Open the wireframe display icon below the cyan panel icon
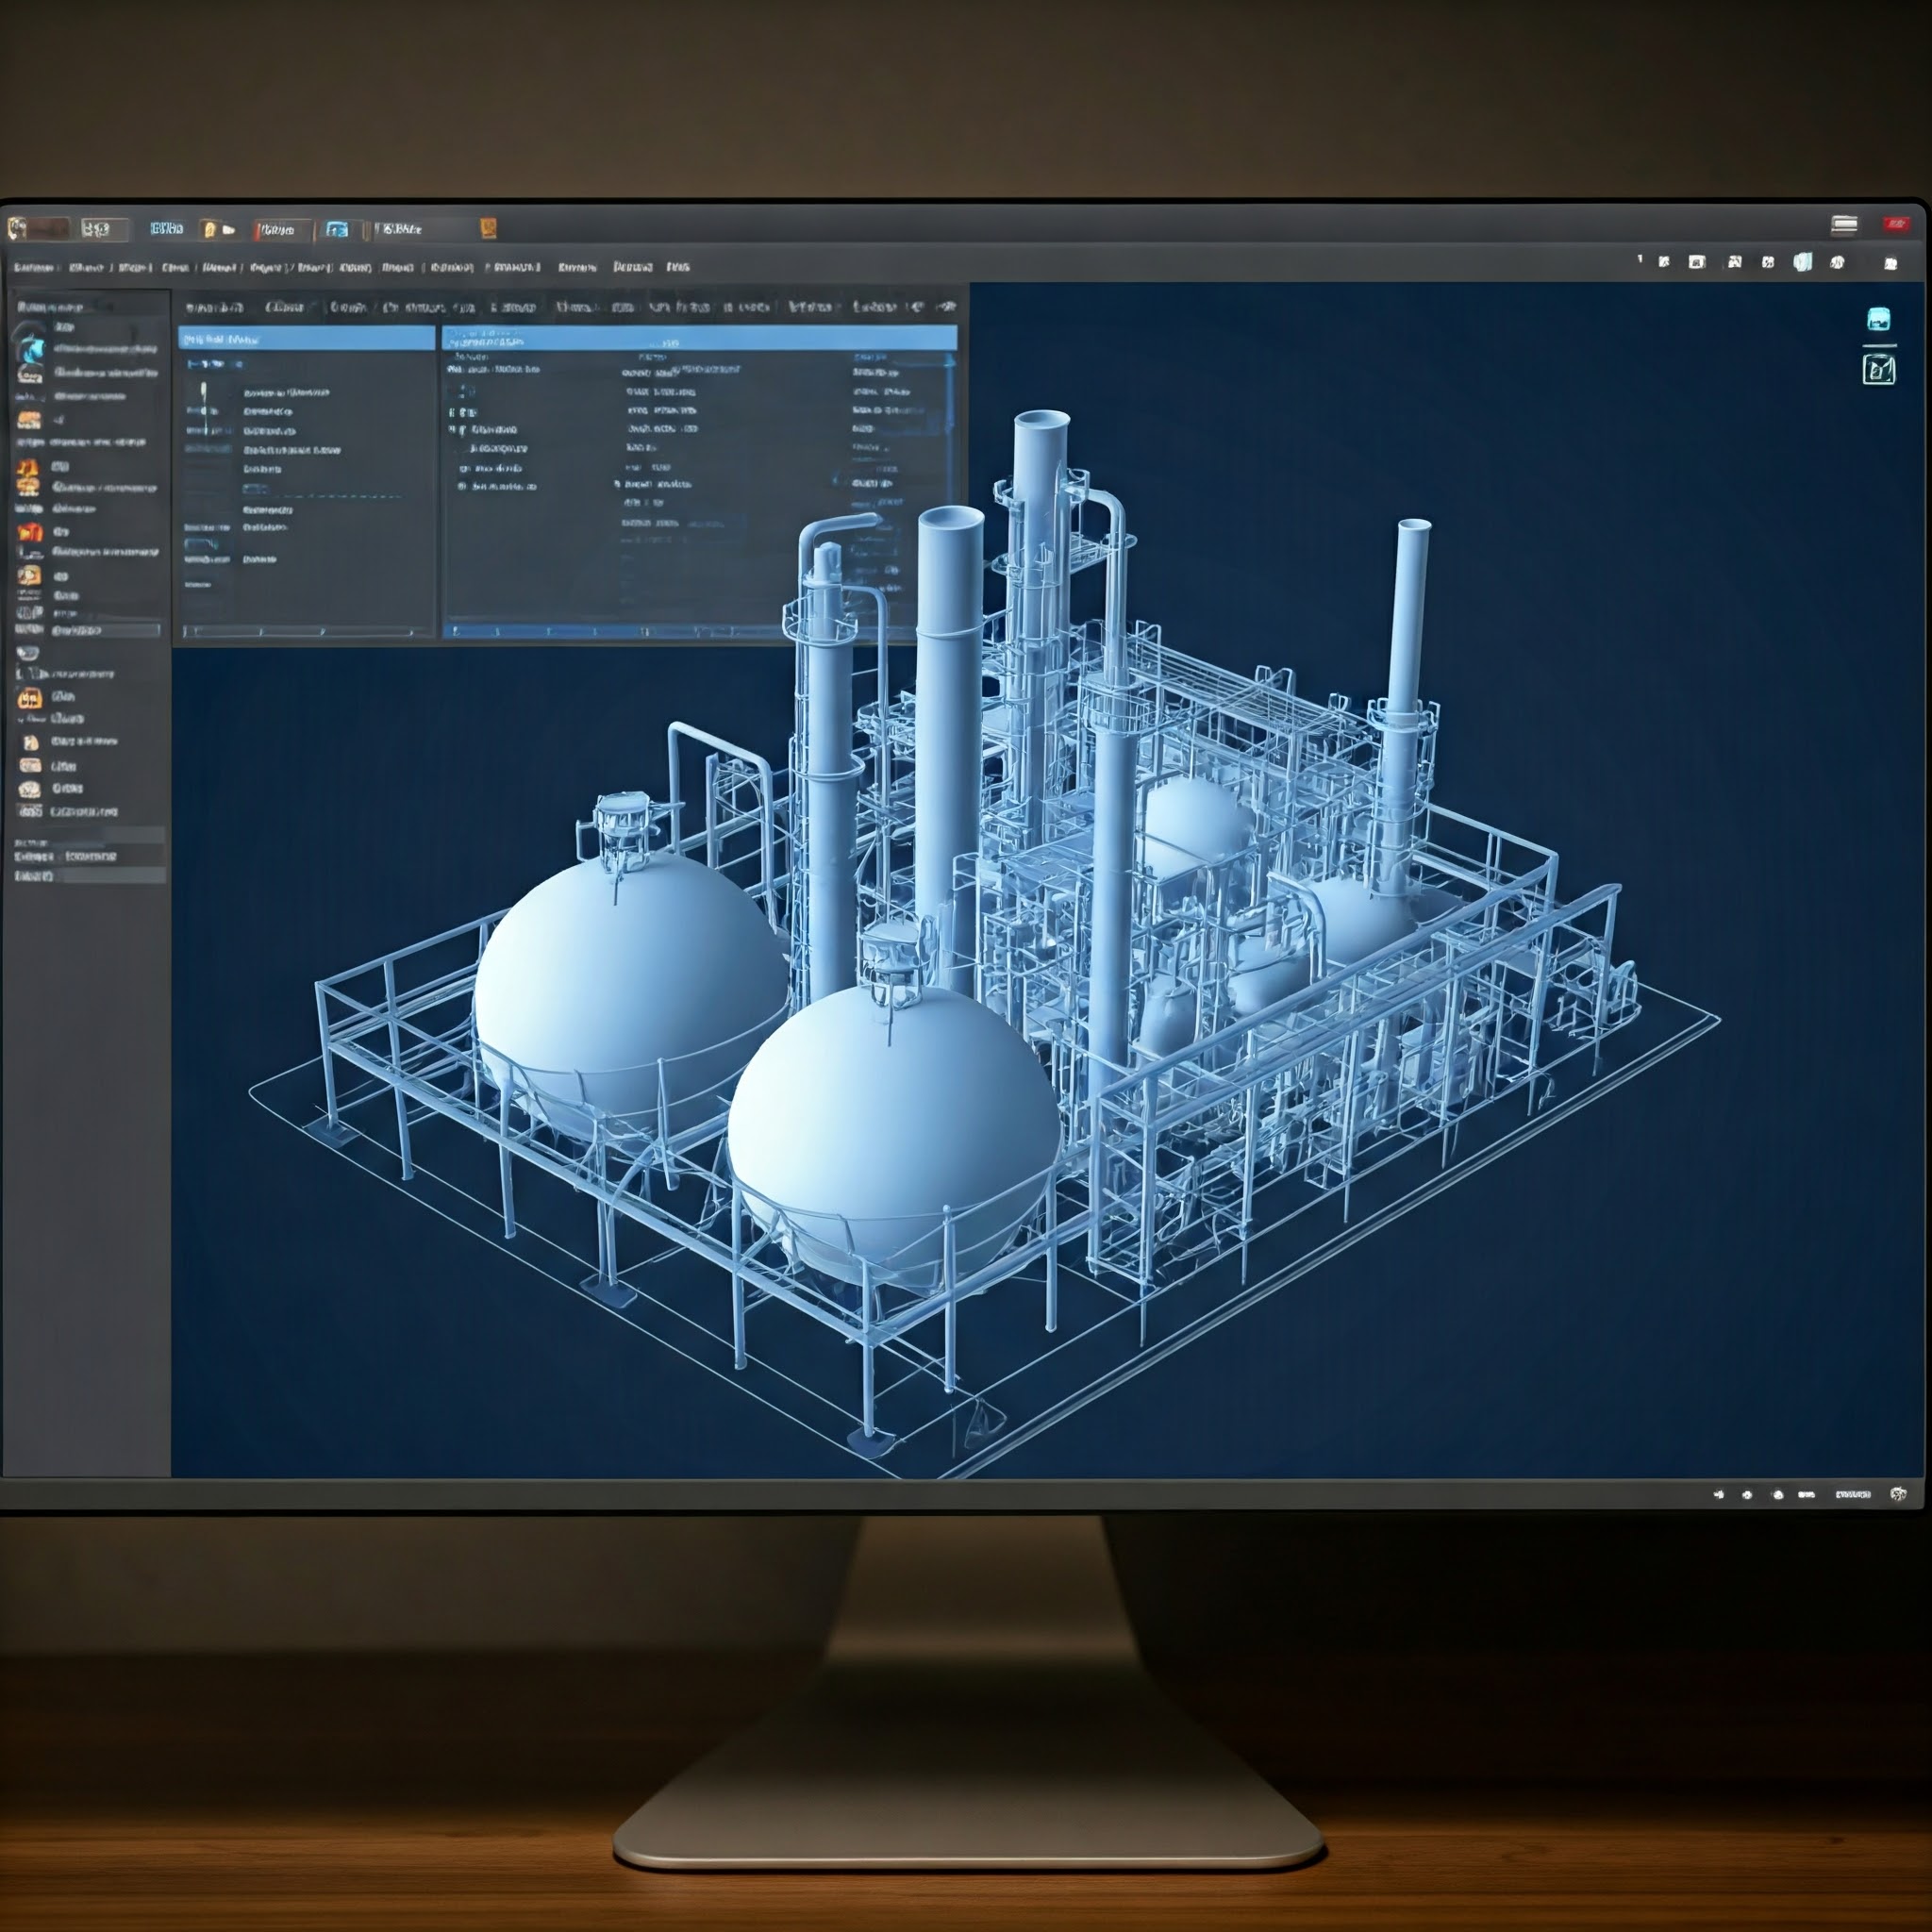Image resolution: width=1932 pixels, height=1932 pixels. (x=1879, y=369)
